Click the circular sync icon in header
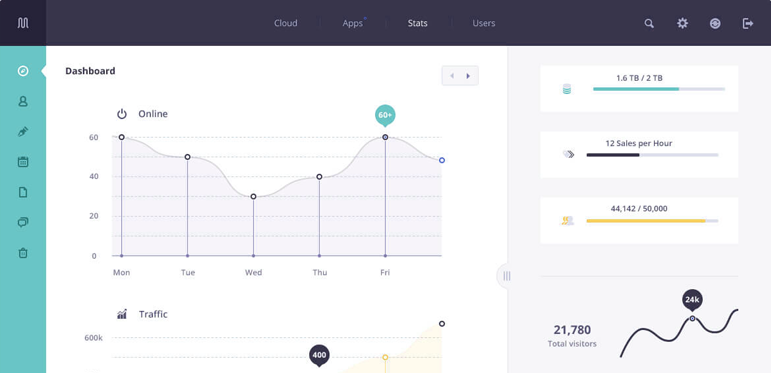The width and height of the screenshot is (771, 373). coord(715,23)
